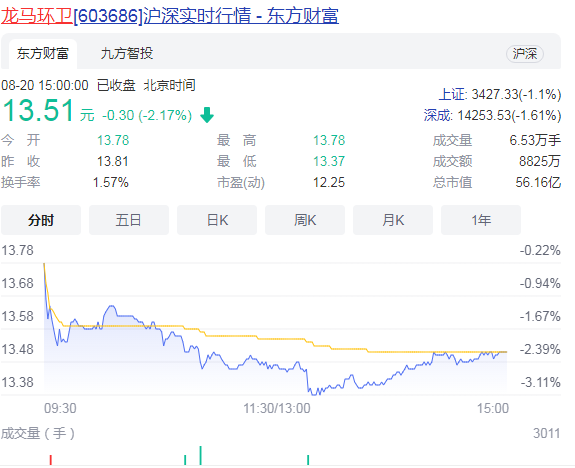The height and width of the screenshot is (468, 575).
Task: Switch to the 九方智投 tab
Action: point(127,54)
